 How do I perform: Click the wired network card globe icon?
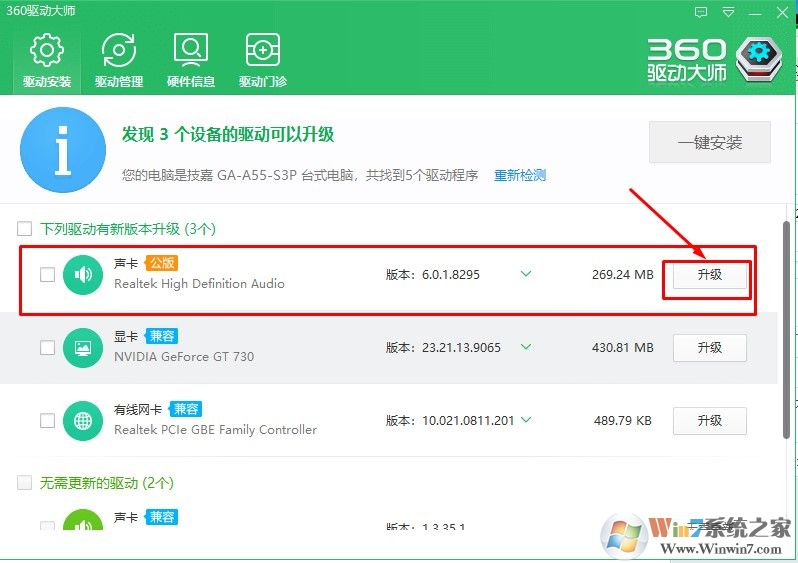pos(83,420)
